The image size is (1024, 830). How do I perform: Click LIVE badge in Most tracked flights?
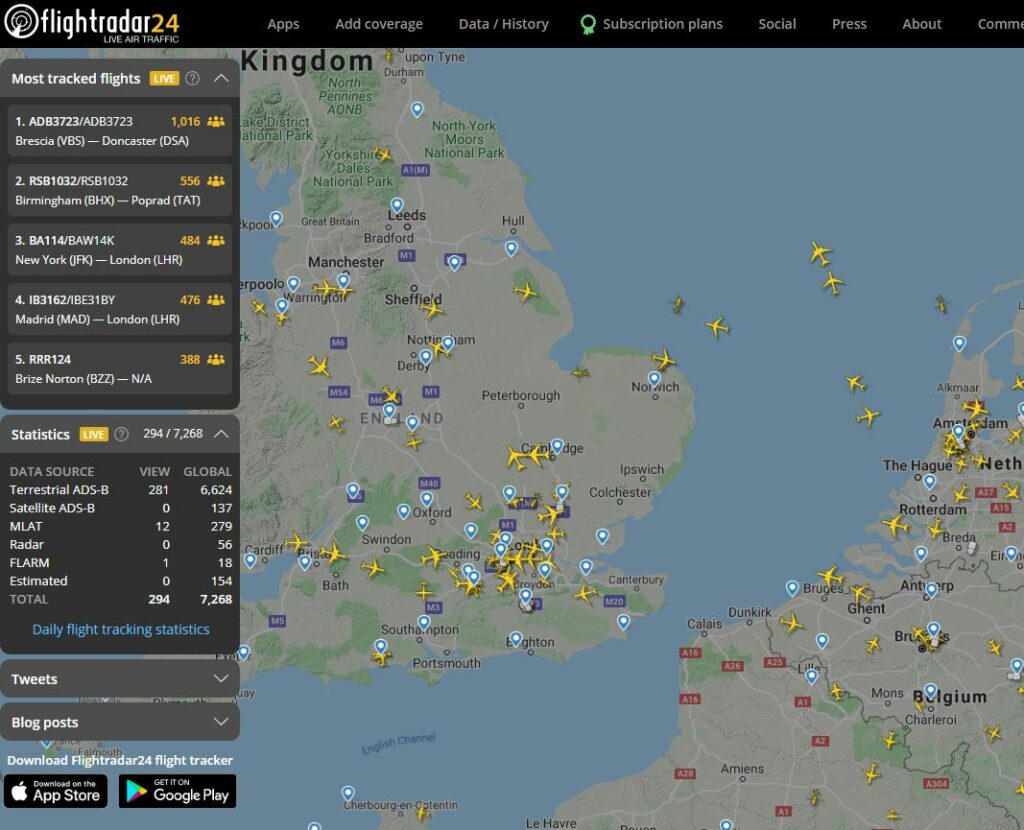pos(164,78)
